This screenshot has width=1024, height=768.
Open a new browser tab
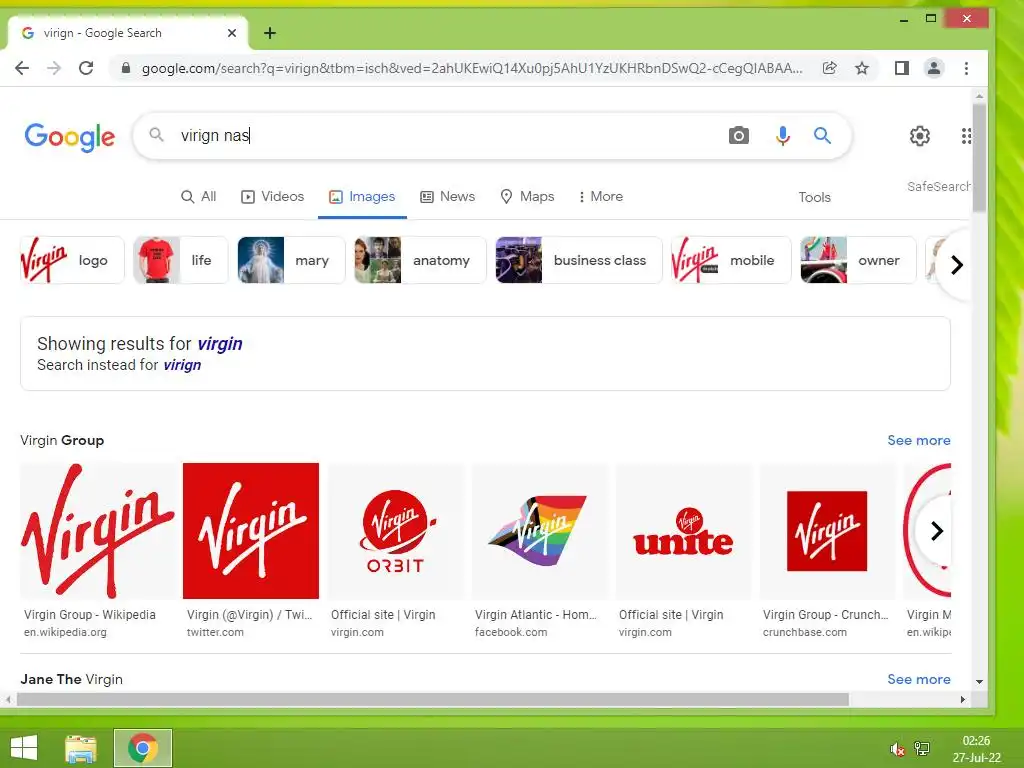(x=270, y=33)
